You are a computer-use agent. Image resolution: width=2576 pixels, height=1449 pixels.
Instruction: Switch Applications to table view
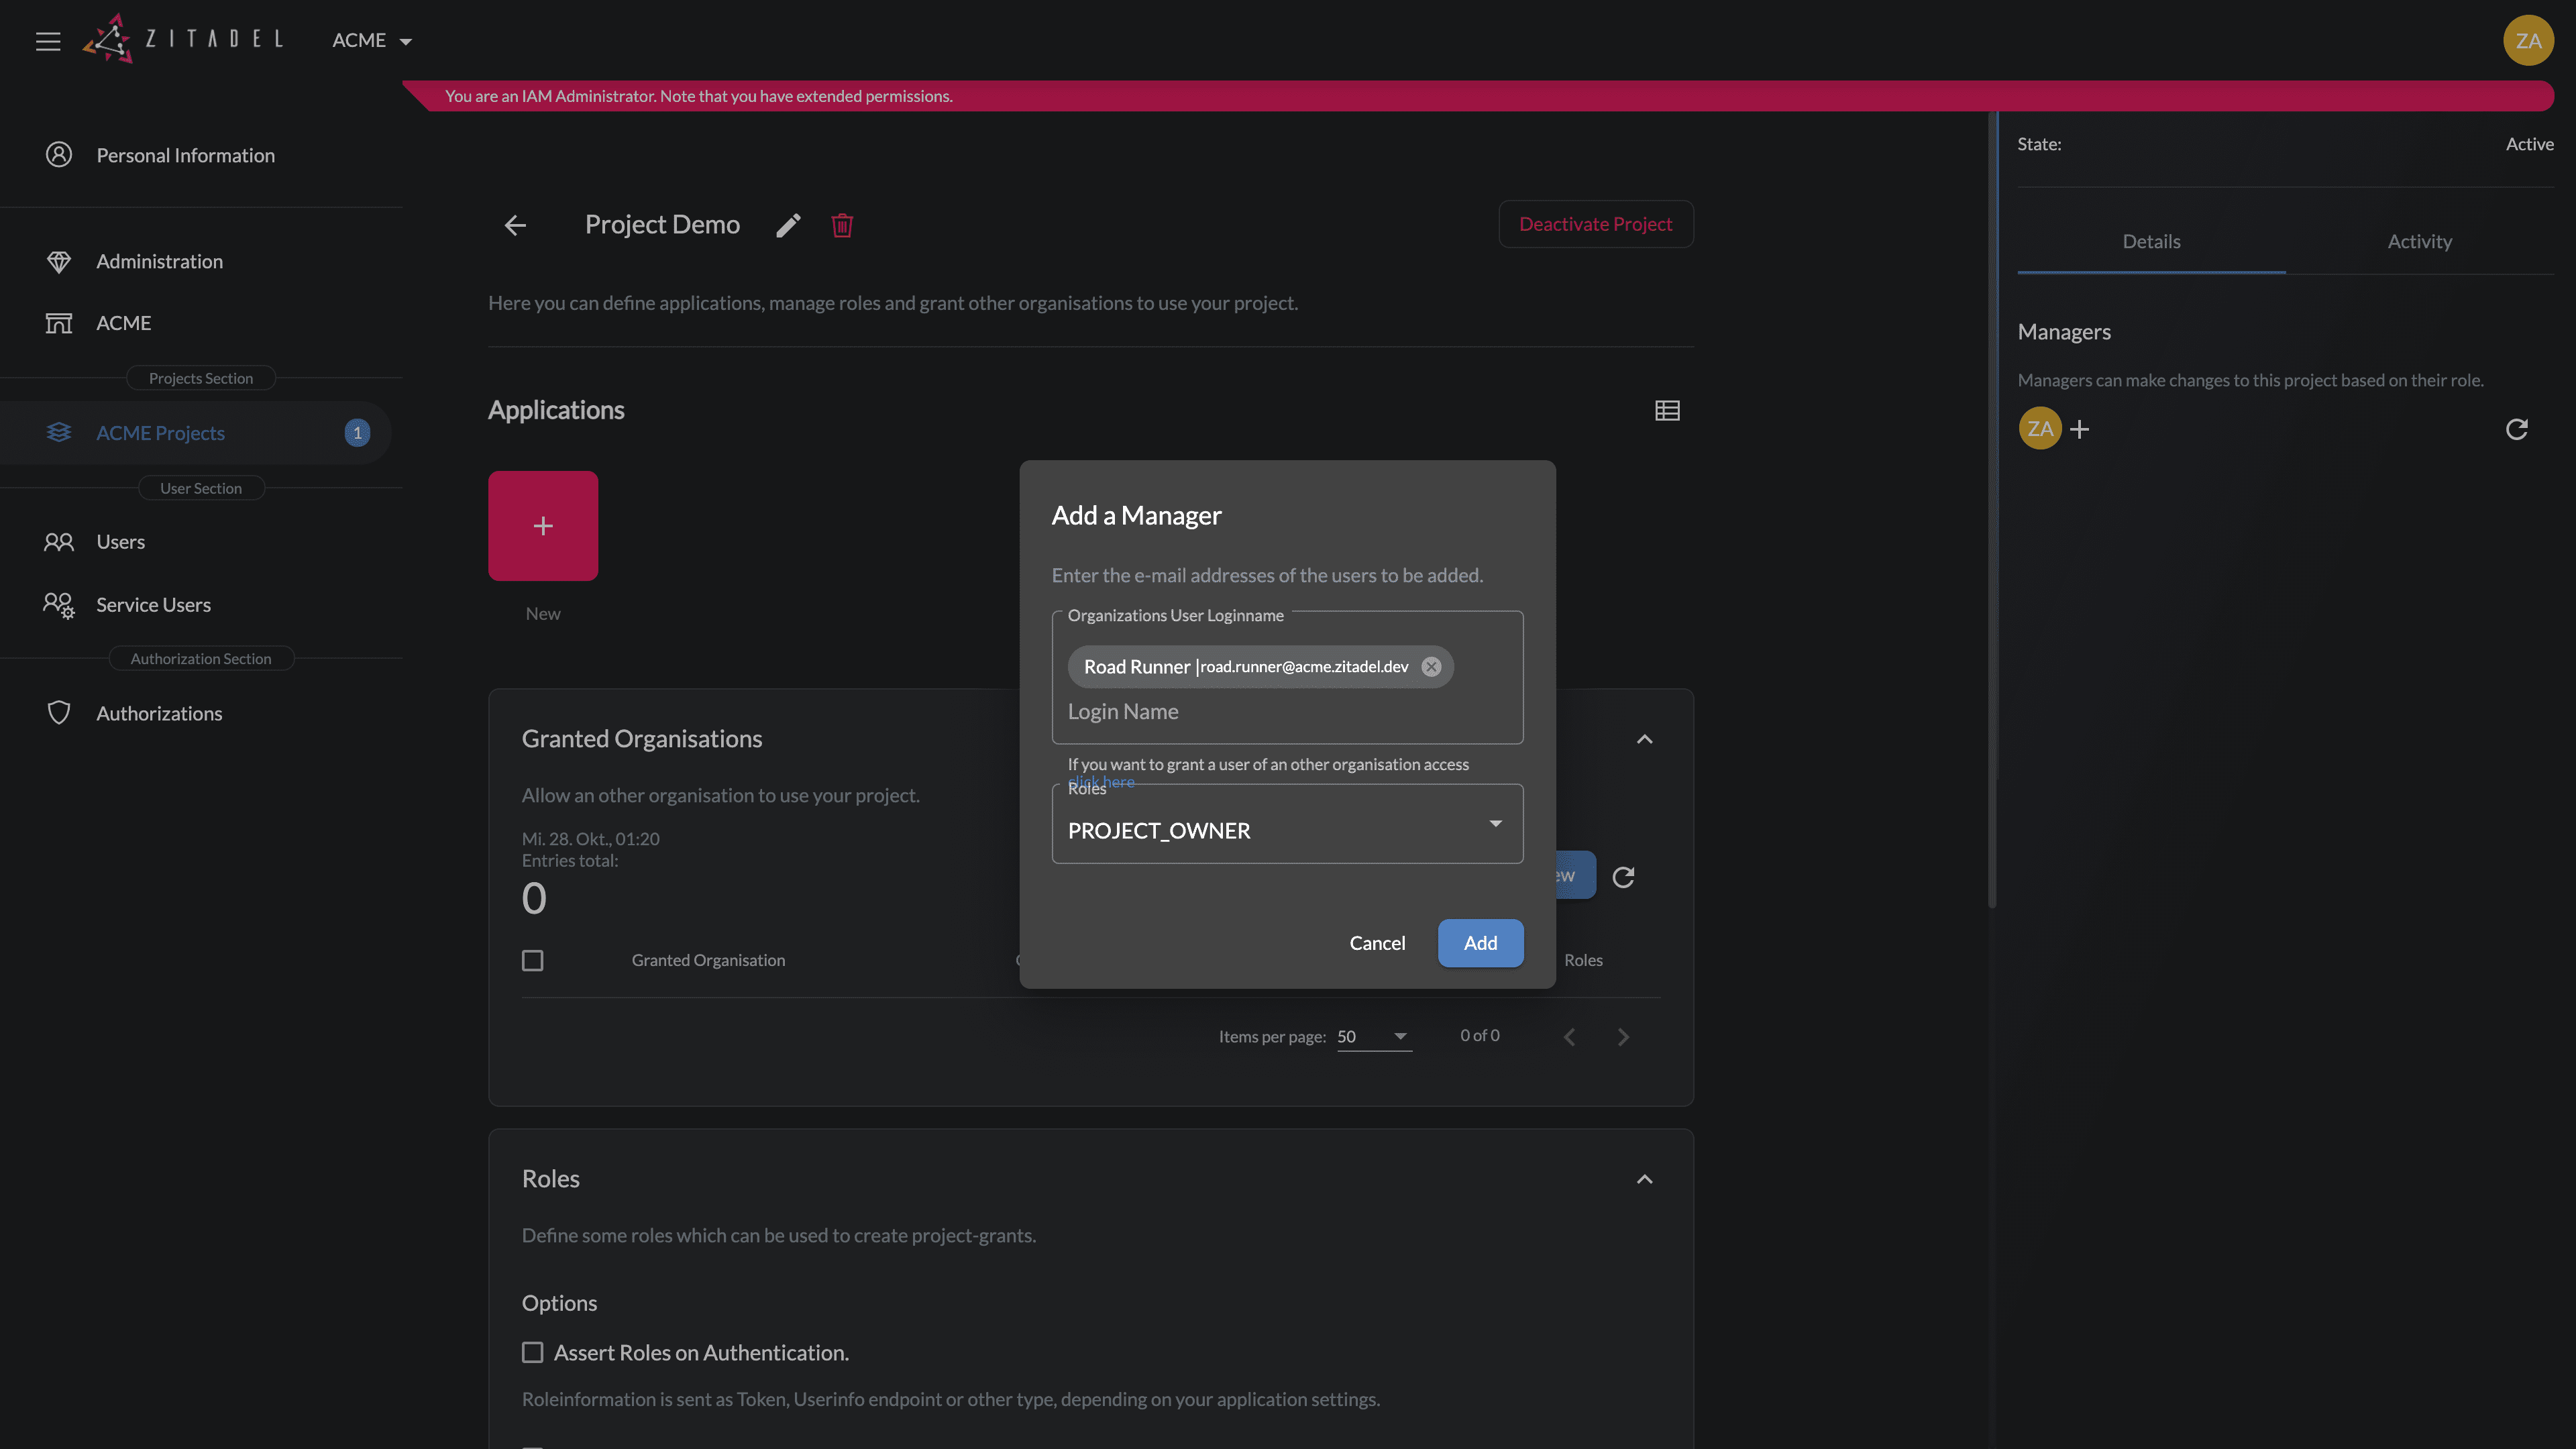[x=1667, y=410]
